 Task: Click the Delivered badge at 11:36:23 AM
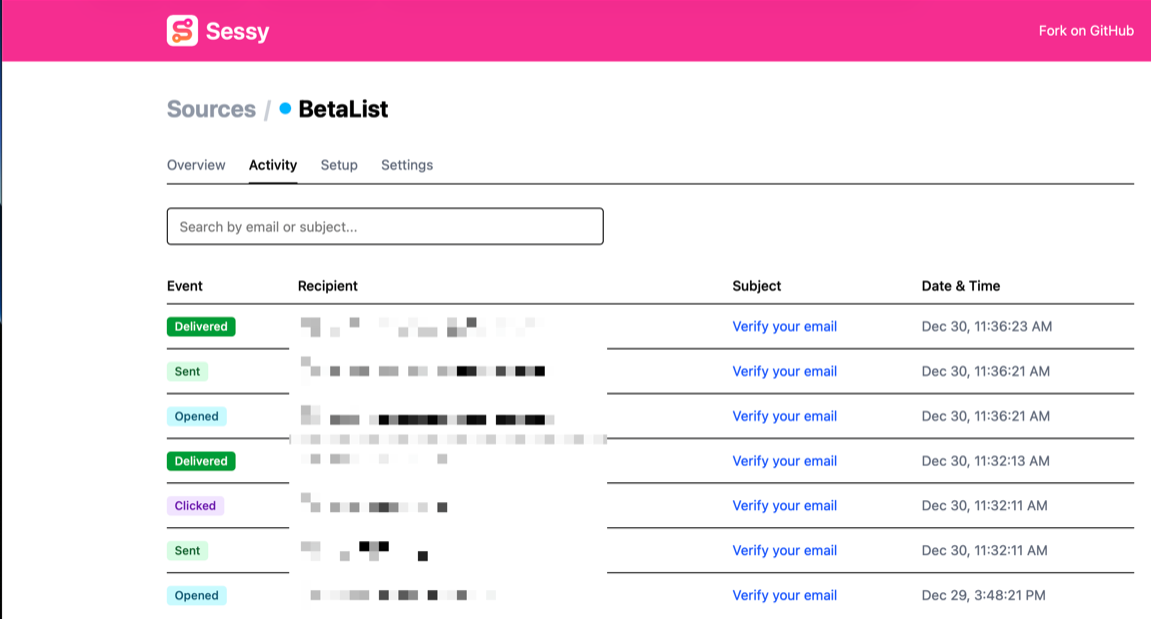[201, 327]
